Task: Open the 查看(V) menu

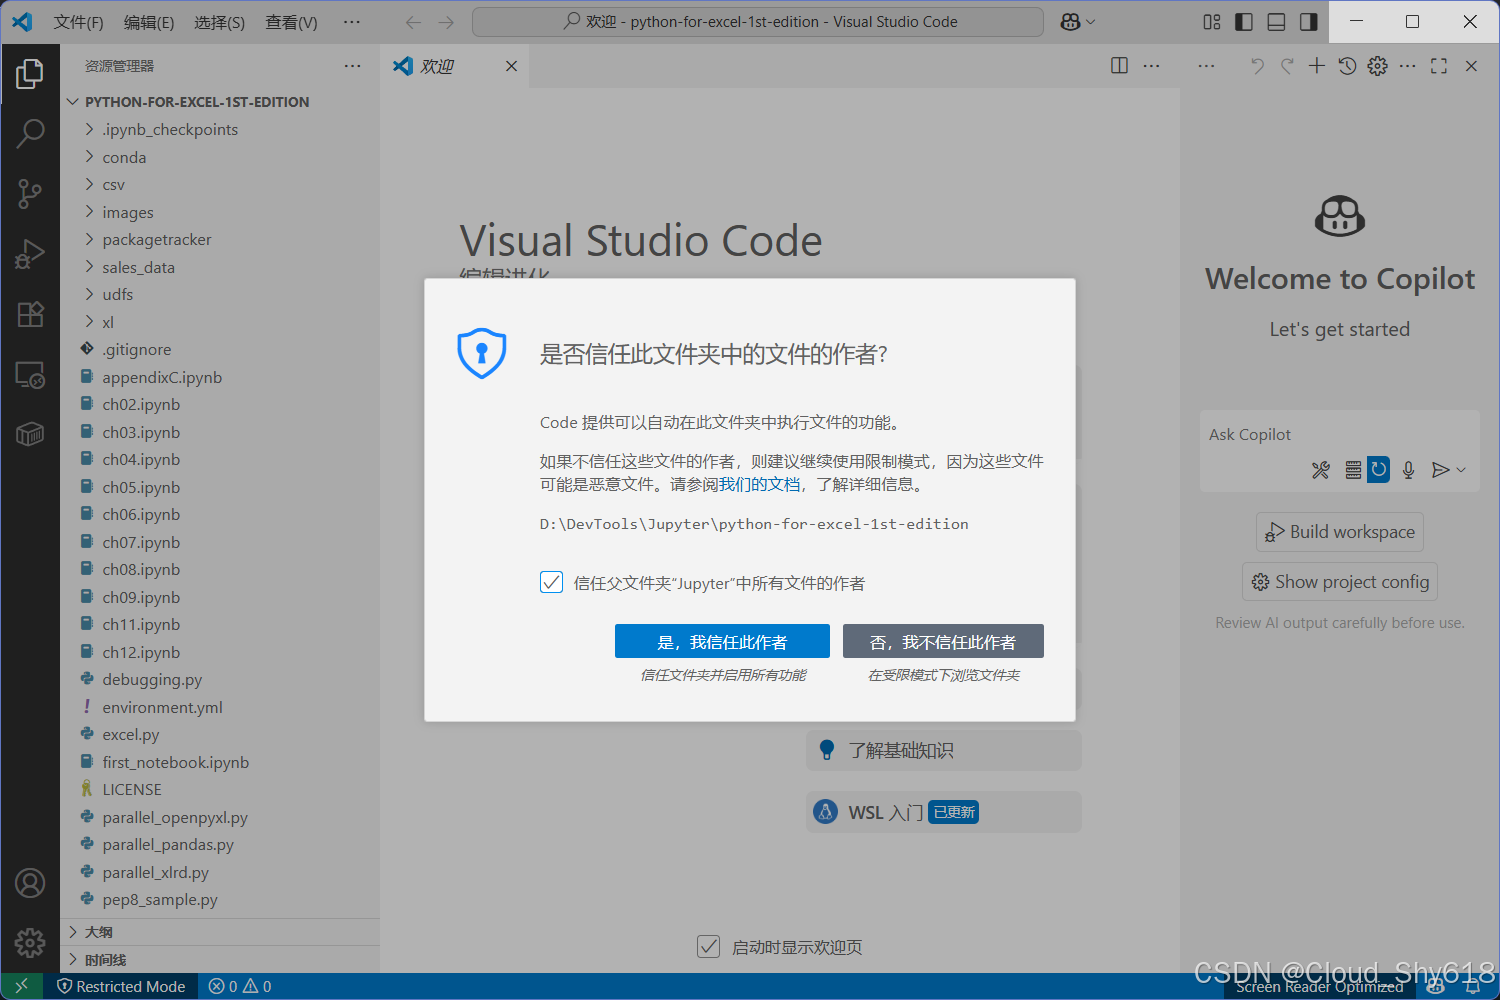Action: [291, 22]
